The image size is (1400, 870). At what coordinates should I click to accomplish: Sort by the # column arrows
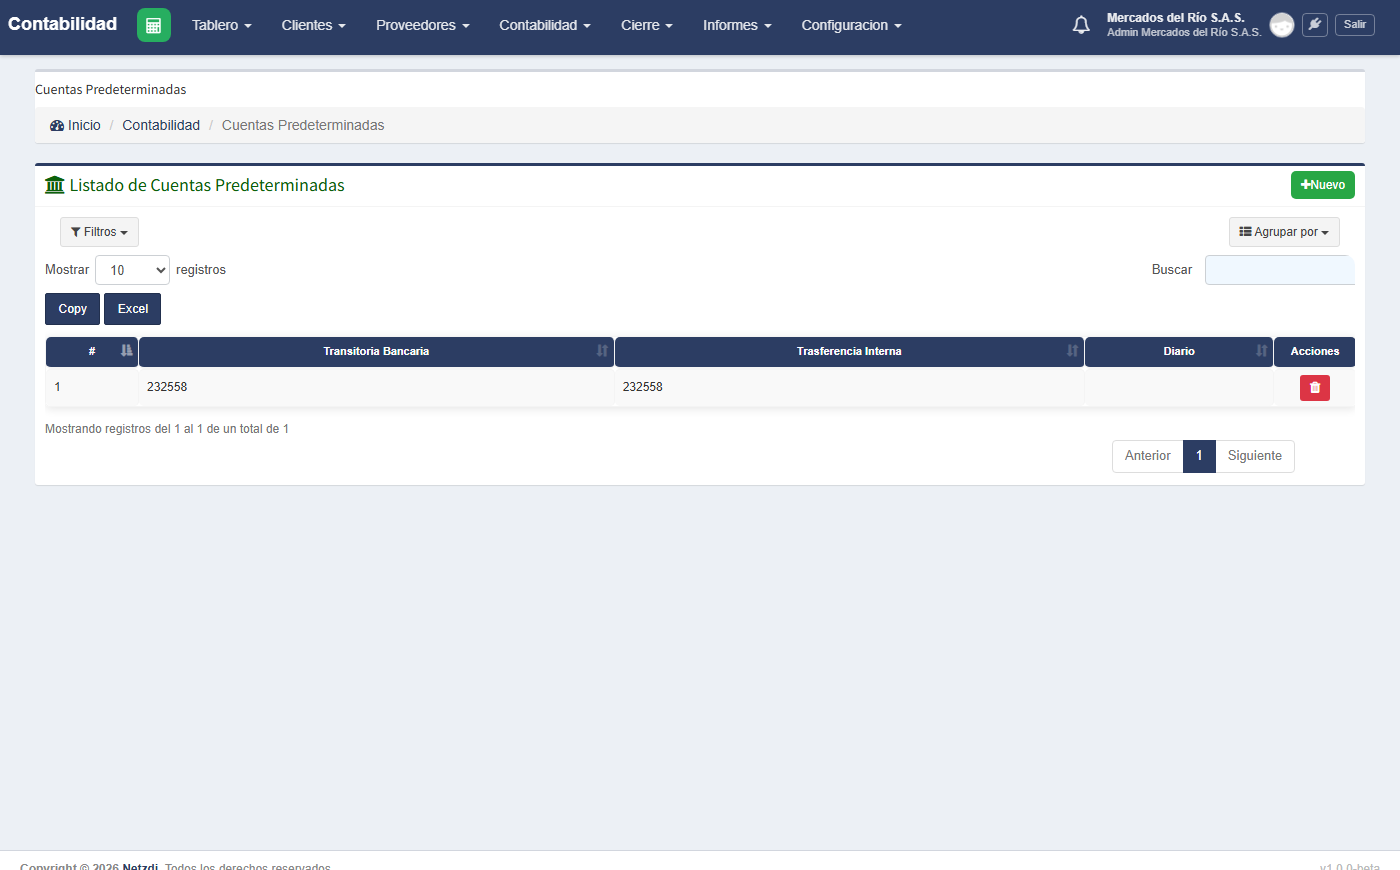coord(127,351)
